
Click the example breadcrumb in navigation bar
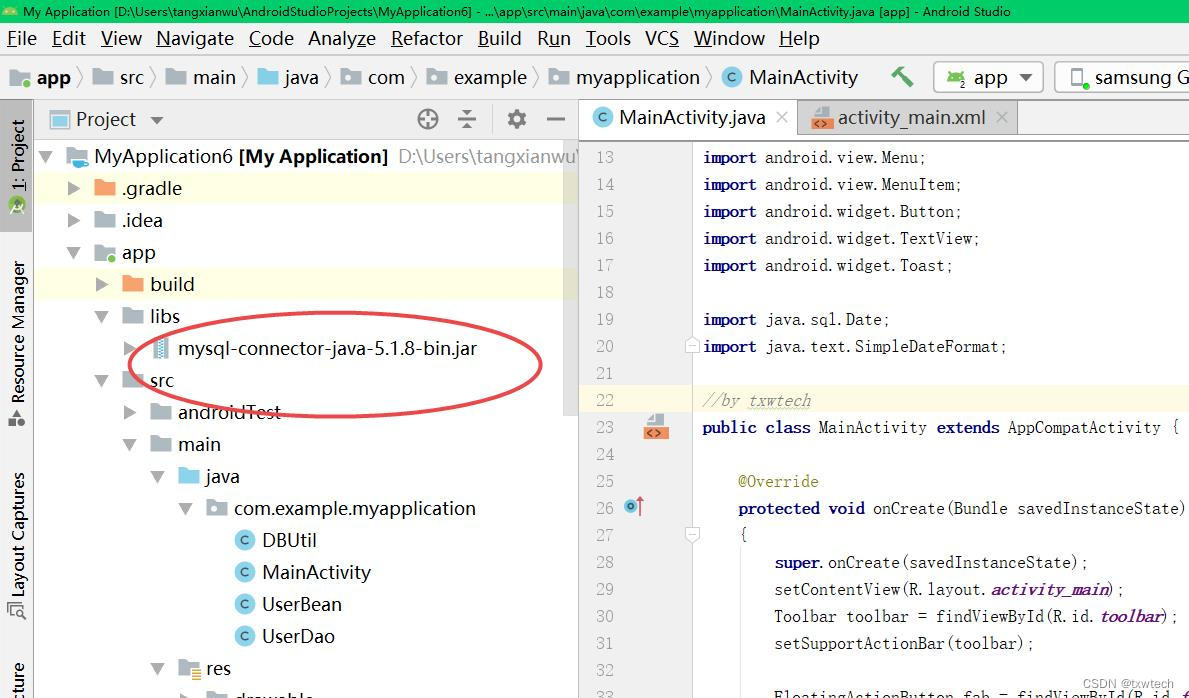(476, 77)
